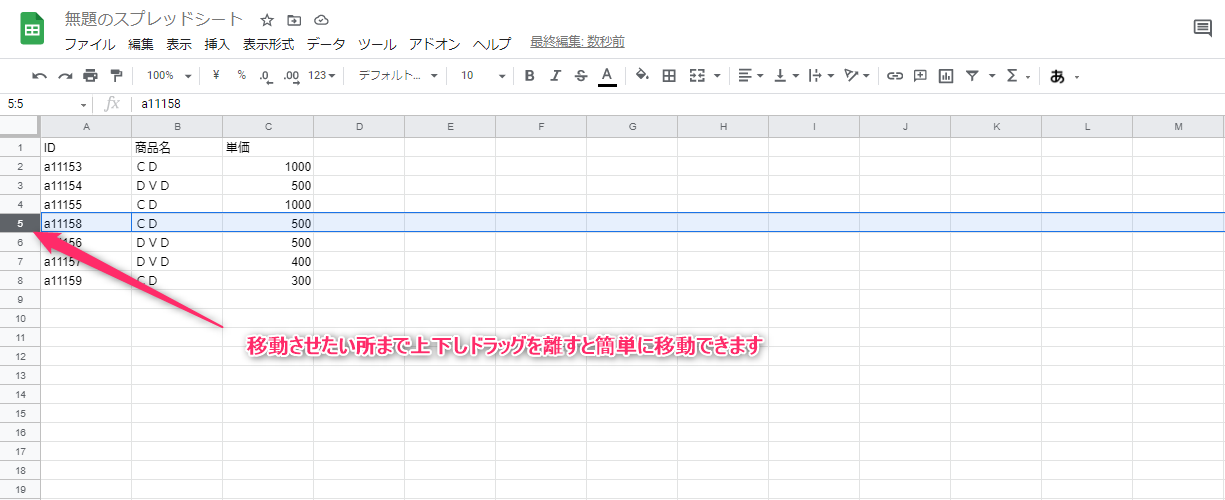Click the name box showing 5:5
The width and height of the screenshot is (1225, 500).
tap(46, 104)
